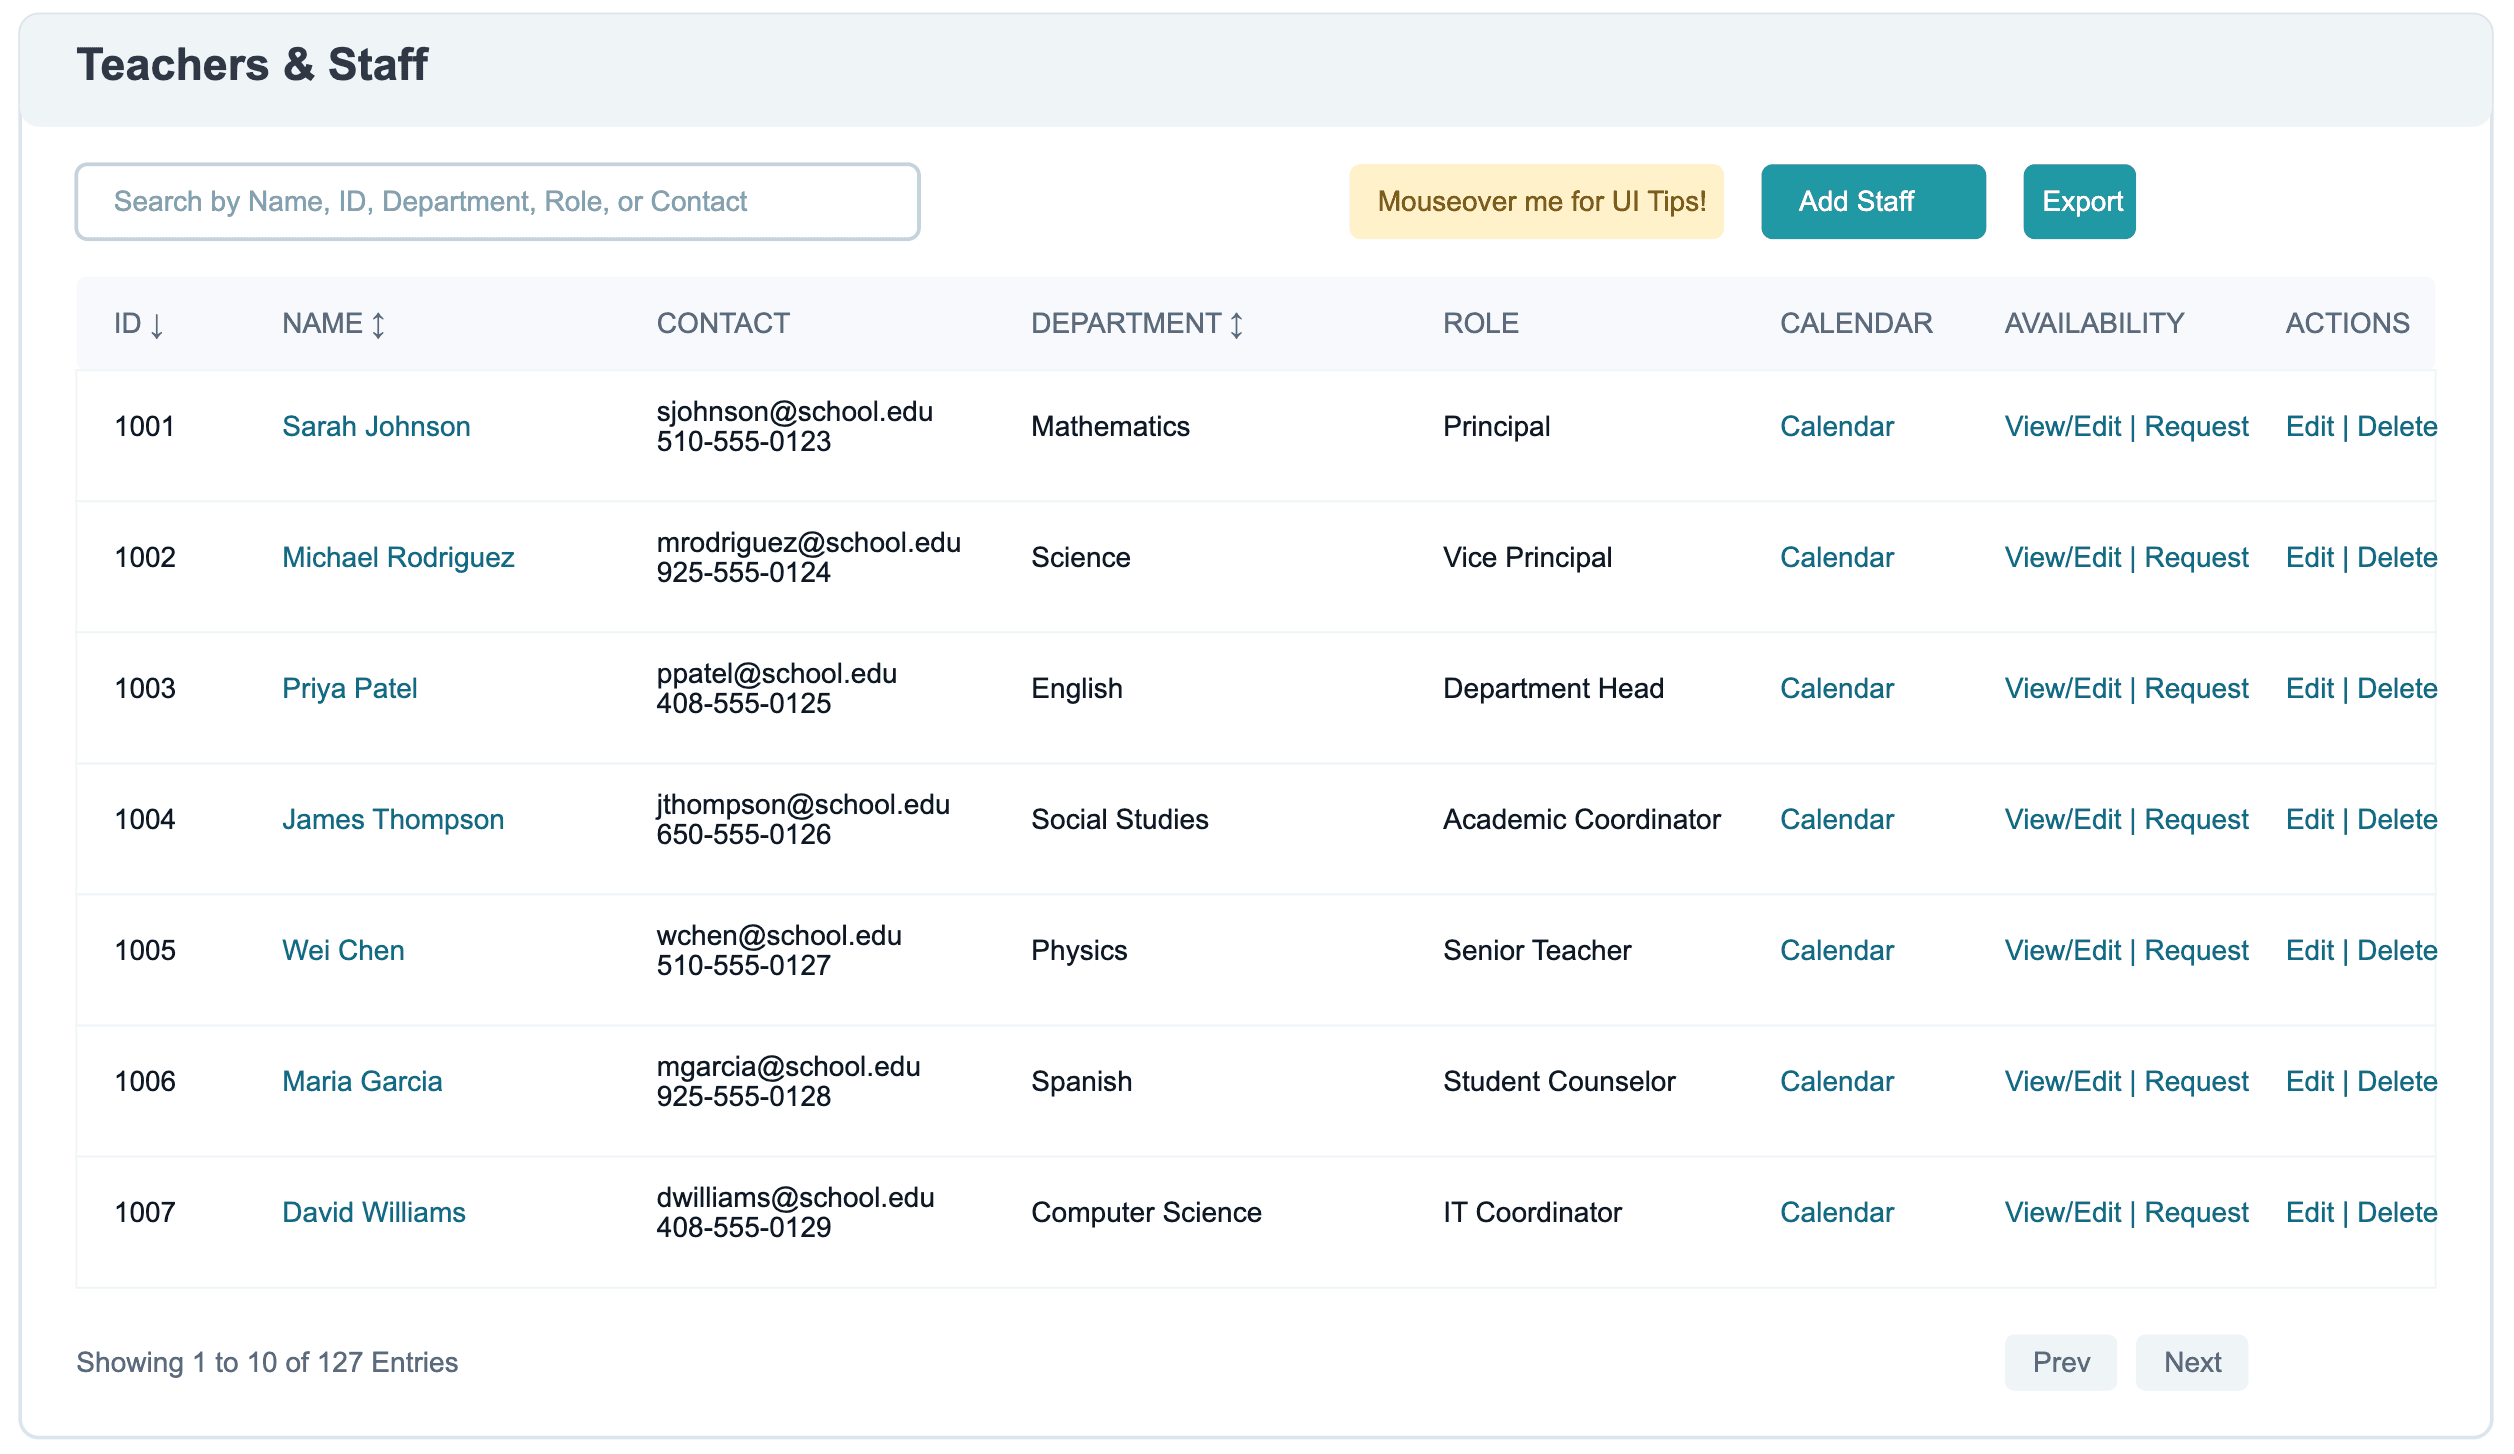
Task: Request availability for James Thompson
Action: click(x=2196, y=820)
